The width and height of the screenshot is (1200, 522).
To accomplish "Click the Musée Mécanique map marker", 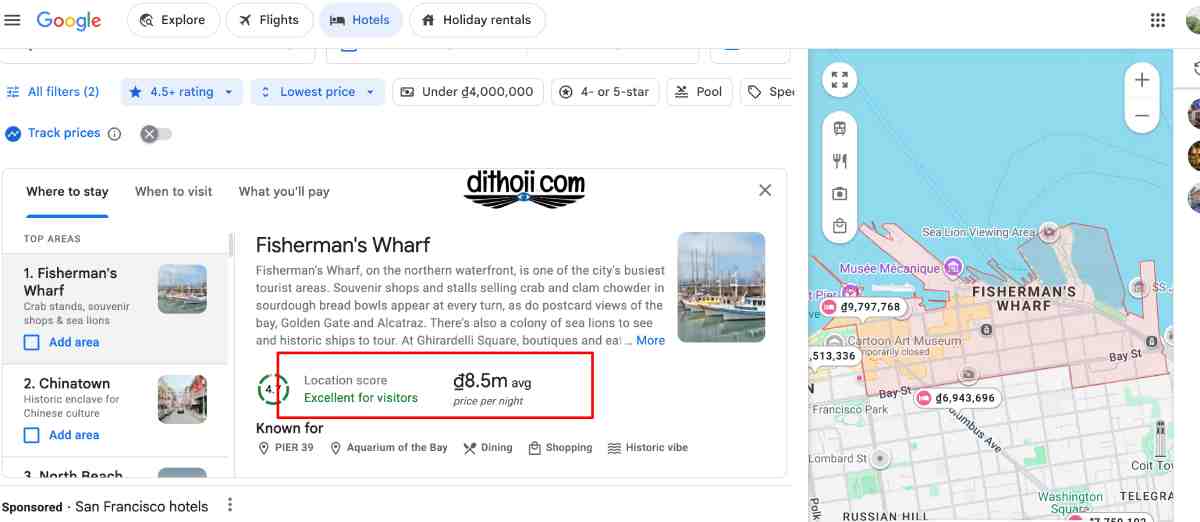I will click(x=953, y=267).
